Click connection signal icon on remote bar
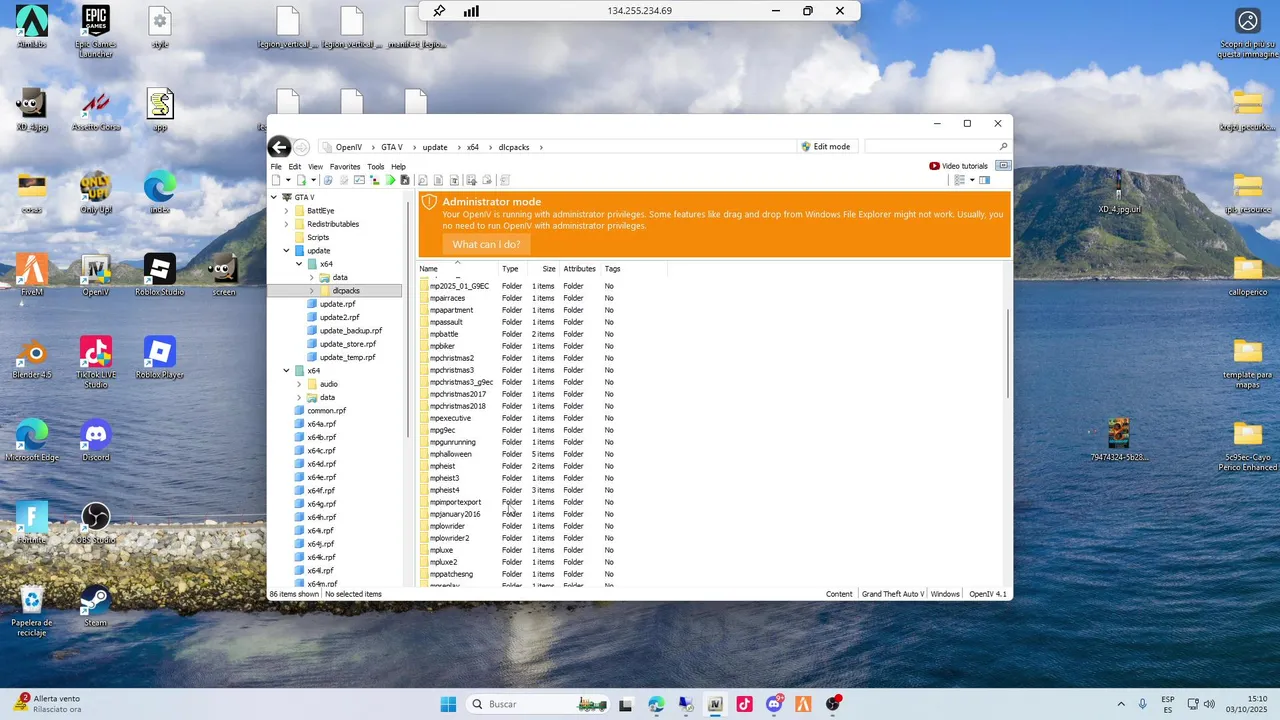Screen dimensions: 1280x720 [471, 11]
